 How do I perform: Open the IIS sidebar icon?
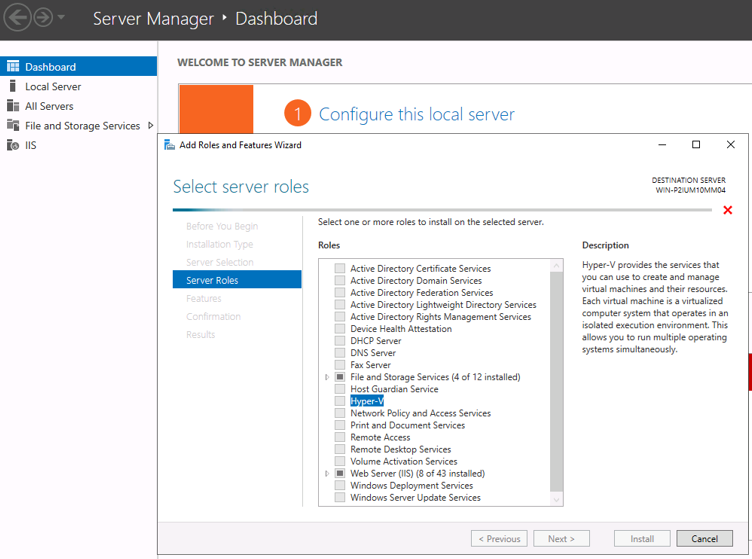coord(13,145)
